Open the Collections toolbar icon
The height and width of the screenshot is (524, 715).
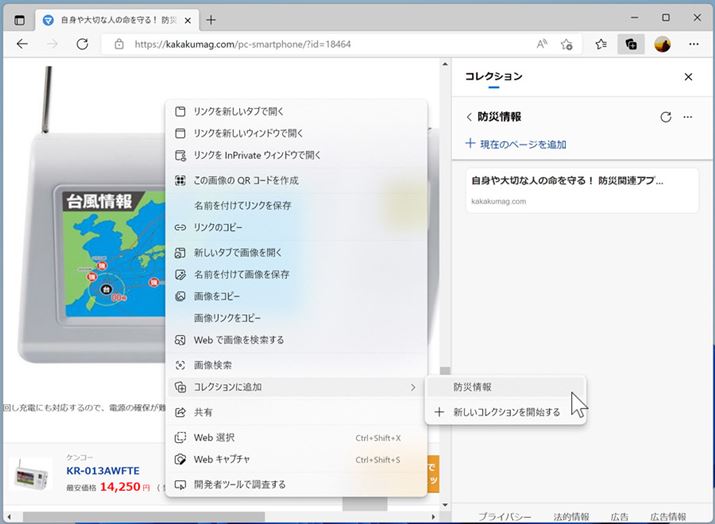pyautogui.click(x=630, y=44)
